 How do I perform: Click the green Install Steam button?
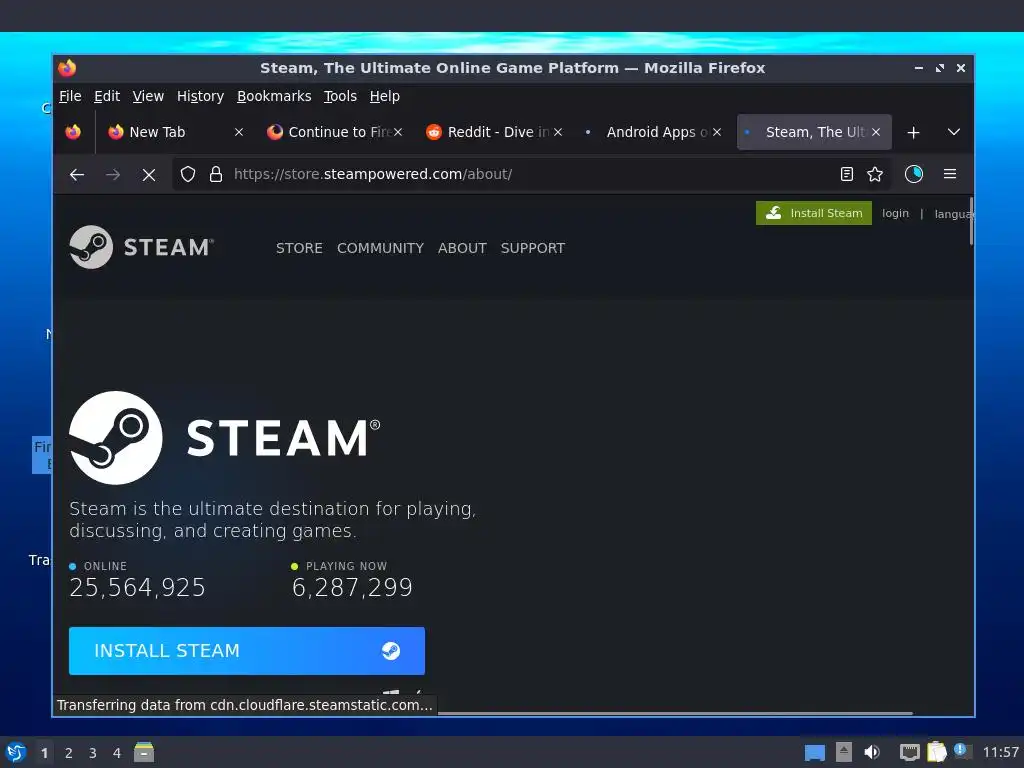pyautogui.click(x=814, y=213)
